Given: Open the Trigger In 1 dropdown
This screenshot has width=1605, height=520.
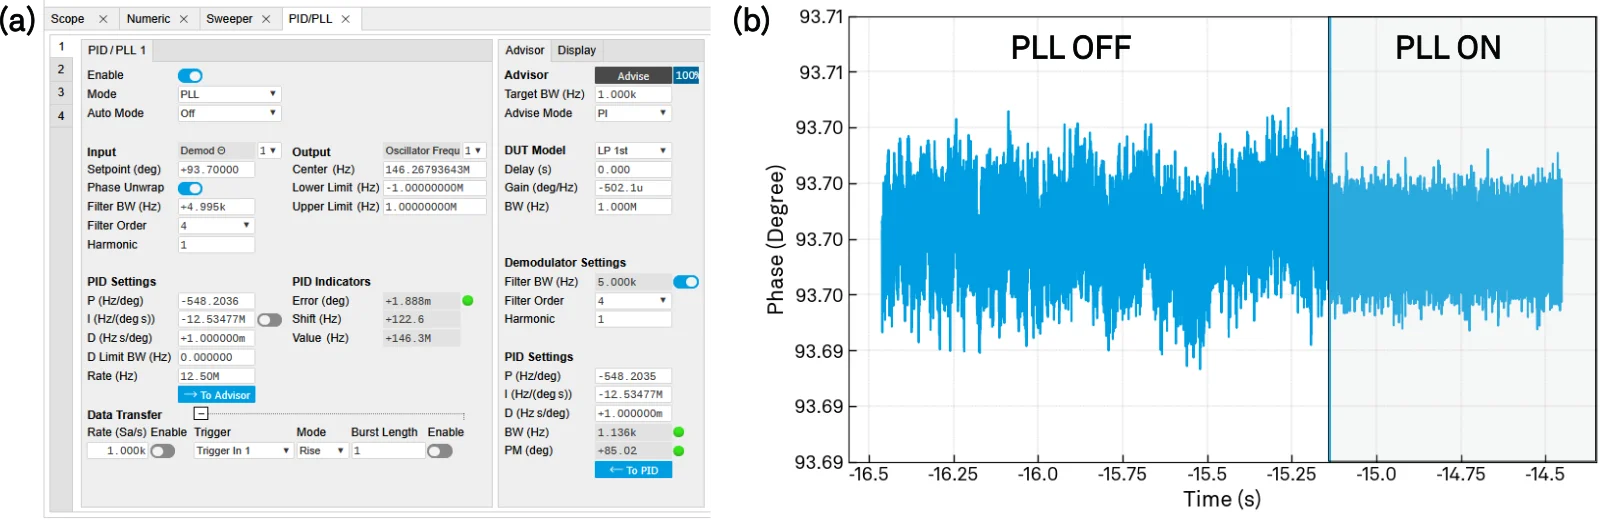Looking at the screenshot, I should click(243, 451).
